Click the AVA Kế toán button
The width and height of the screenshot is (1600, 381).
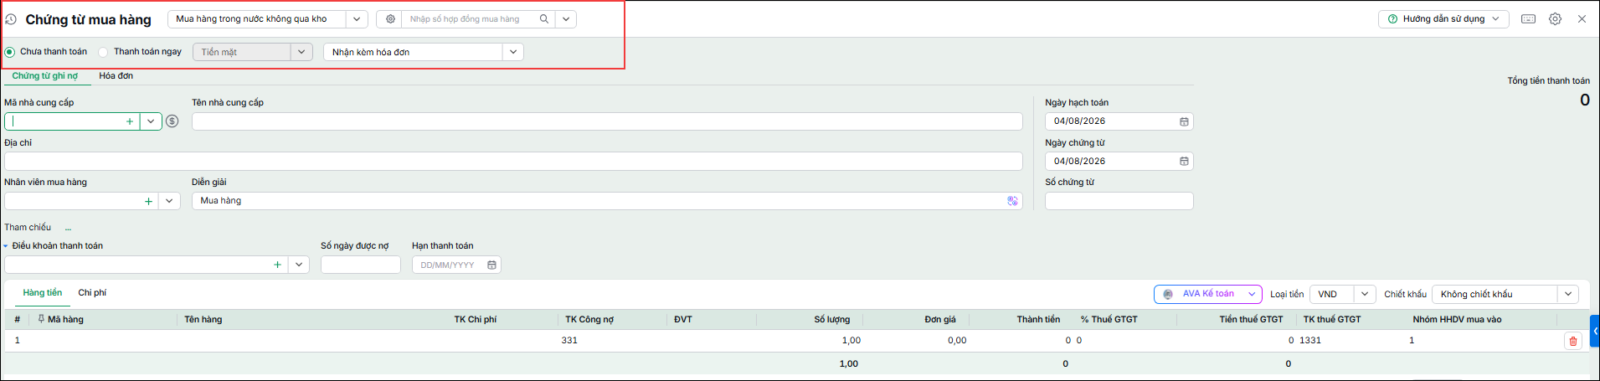pos(1208,294)
